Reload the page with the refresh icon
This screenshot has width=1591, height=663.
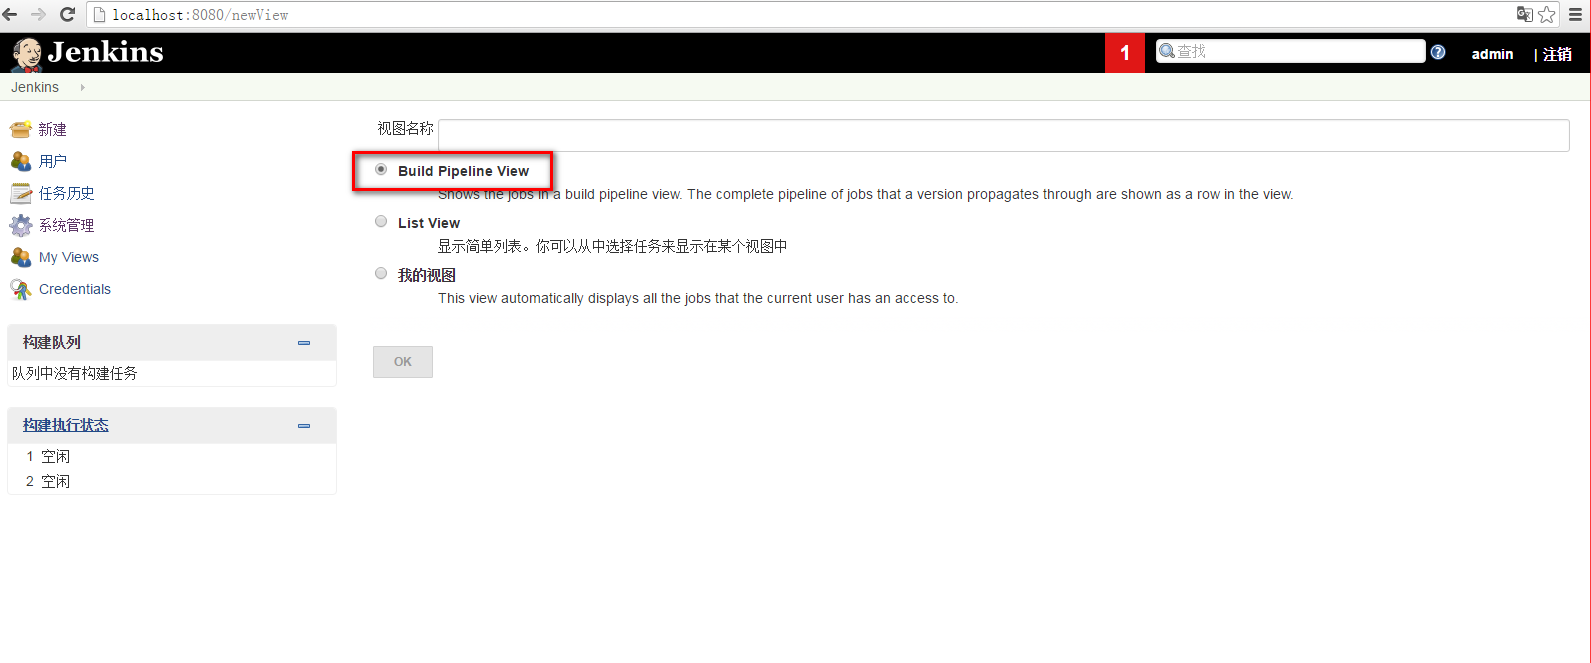coord(68,14)
